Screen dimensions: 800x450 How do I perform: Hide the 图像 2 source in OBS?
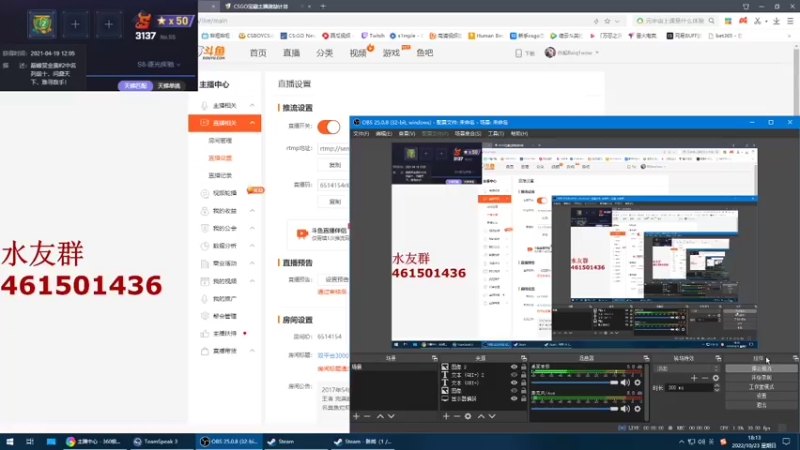coord(514,367)
